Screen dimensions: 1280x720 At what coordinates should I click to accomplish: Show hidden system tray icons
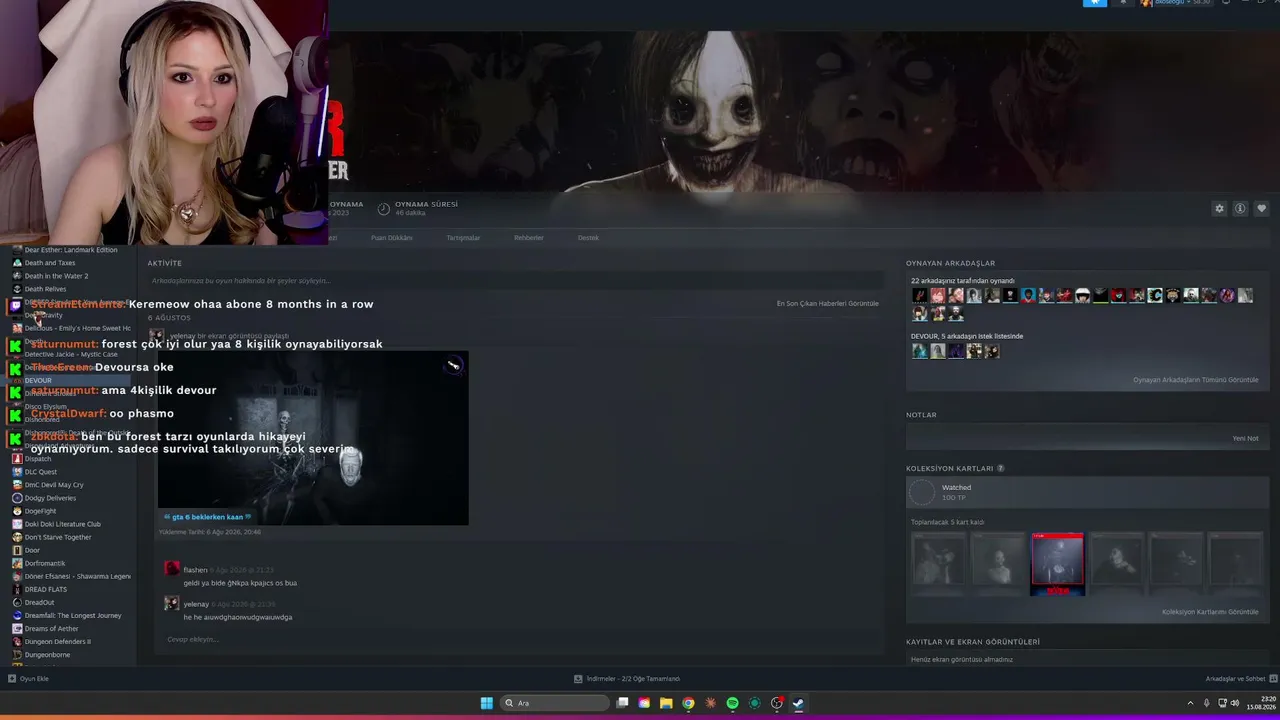(x=1190, y=703)
